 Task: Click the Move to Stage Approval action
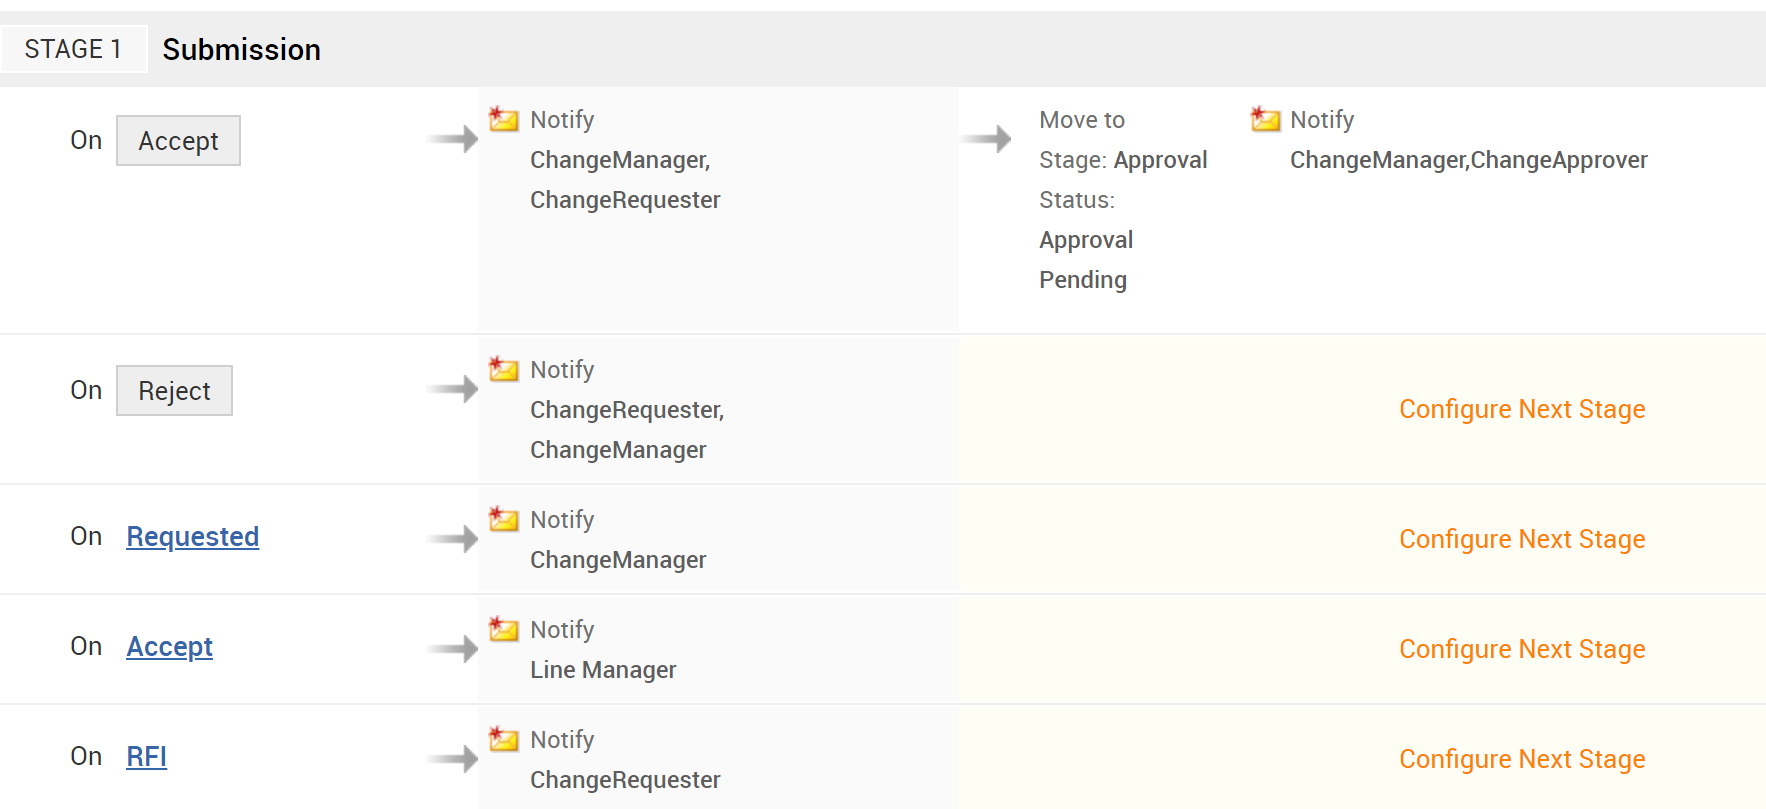pyautogui.click(x=1122, y=160)
